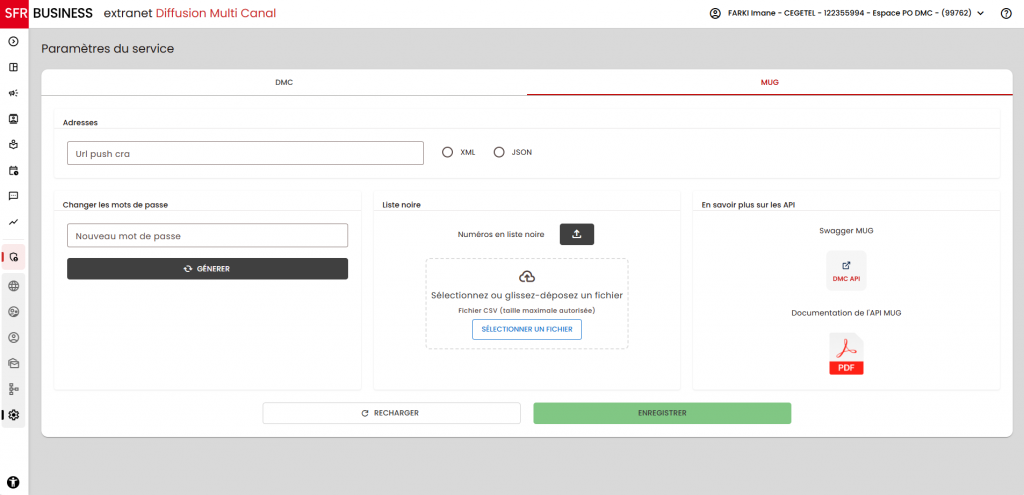Open the megaphone campaigns icon in sidebar

coord(14,93)
